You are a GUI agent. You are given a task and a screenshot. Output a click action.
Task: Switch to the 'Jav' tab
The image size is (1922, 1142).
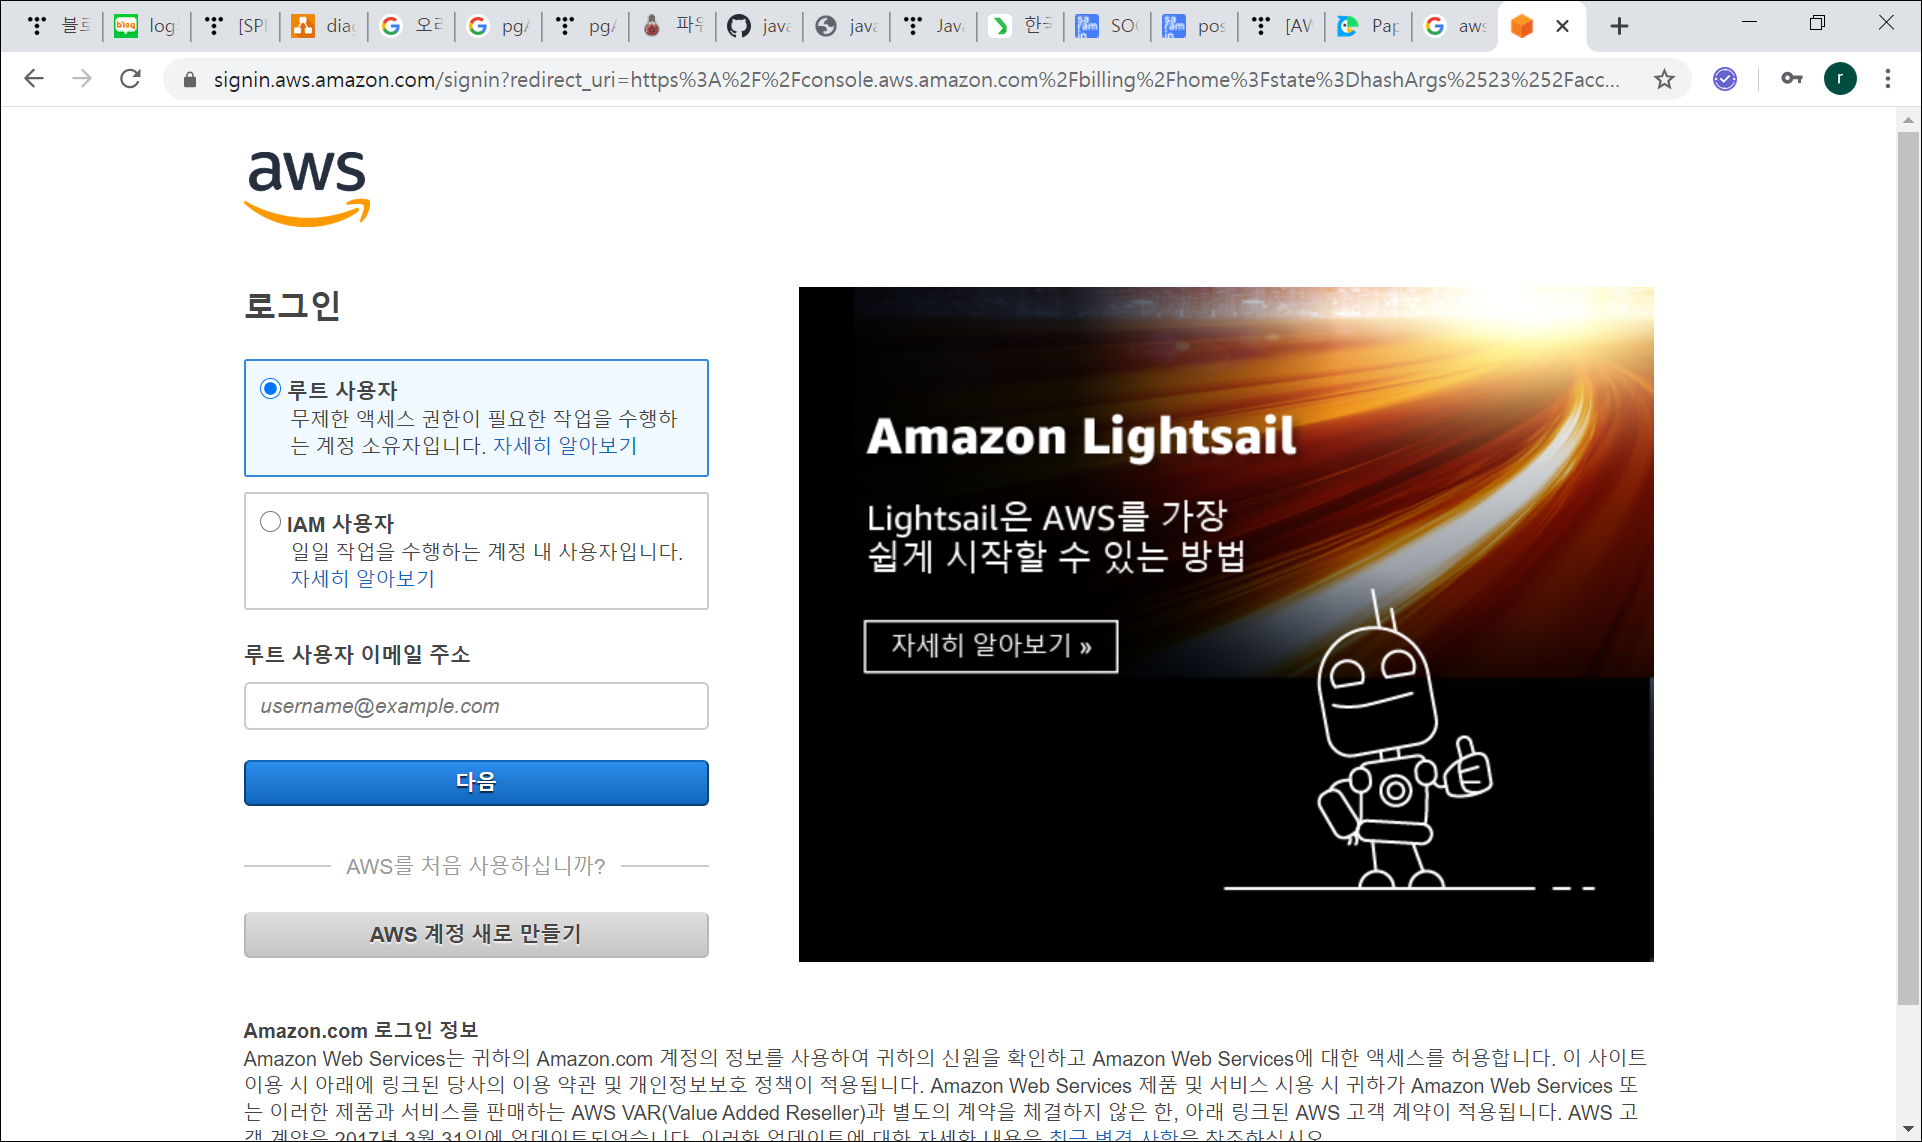tap(932, 27)
